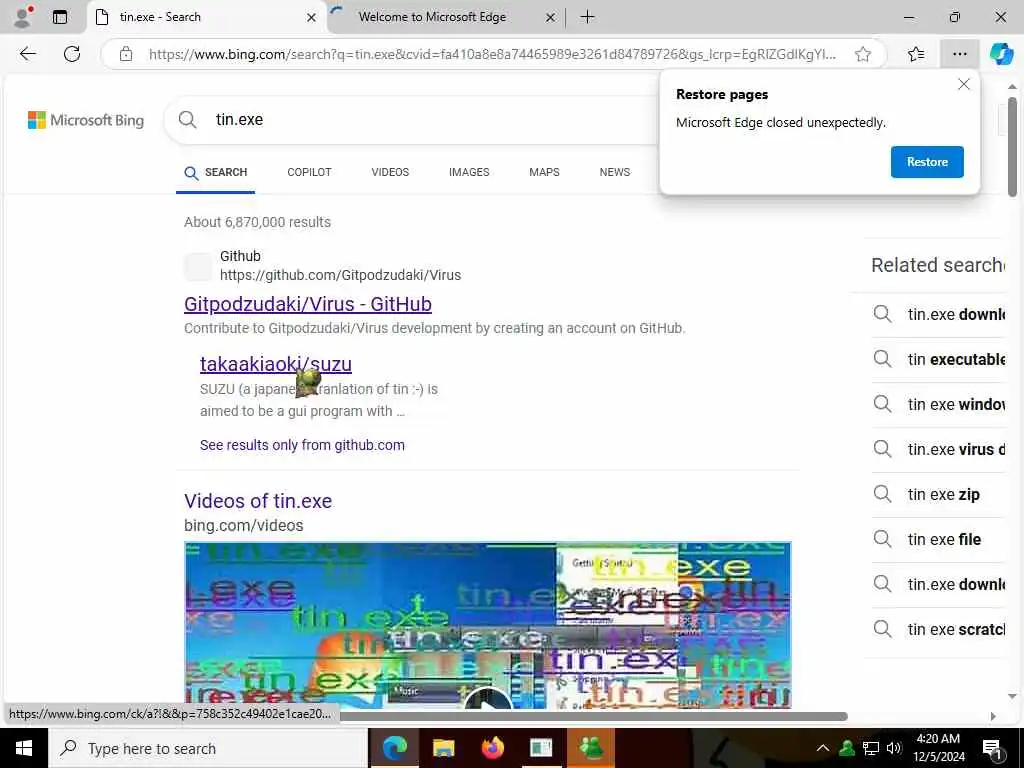Click the Microsoft Bing logo
Image resolution: width=1024 pixels, height=768 pixels.
[x=86, y=120]
